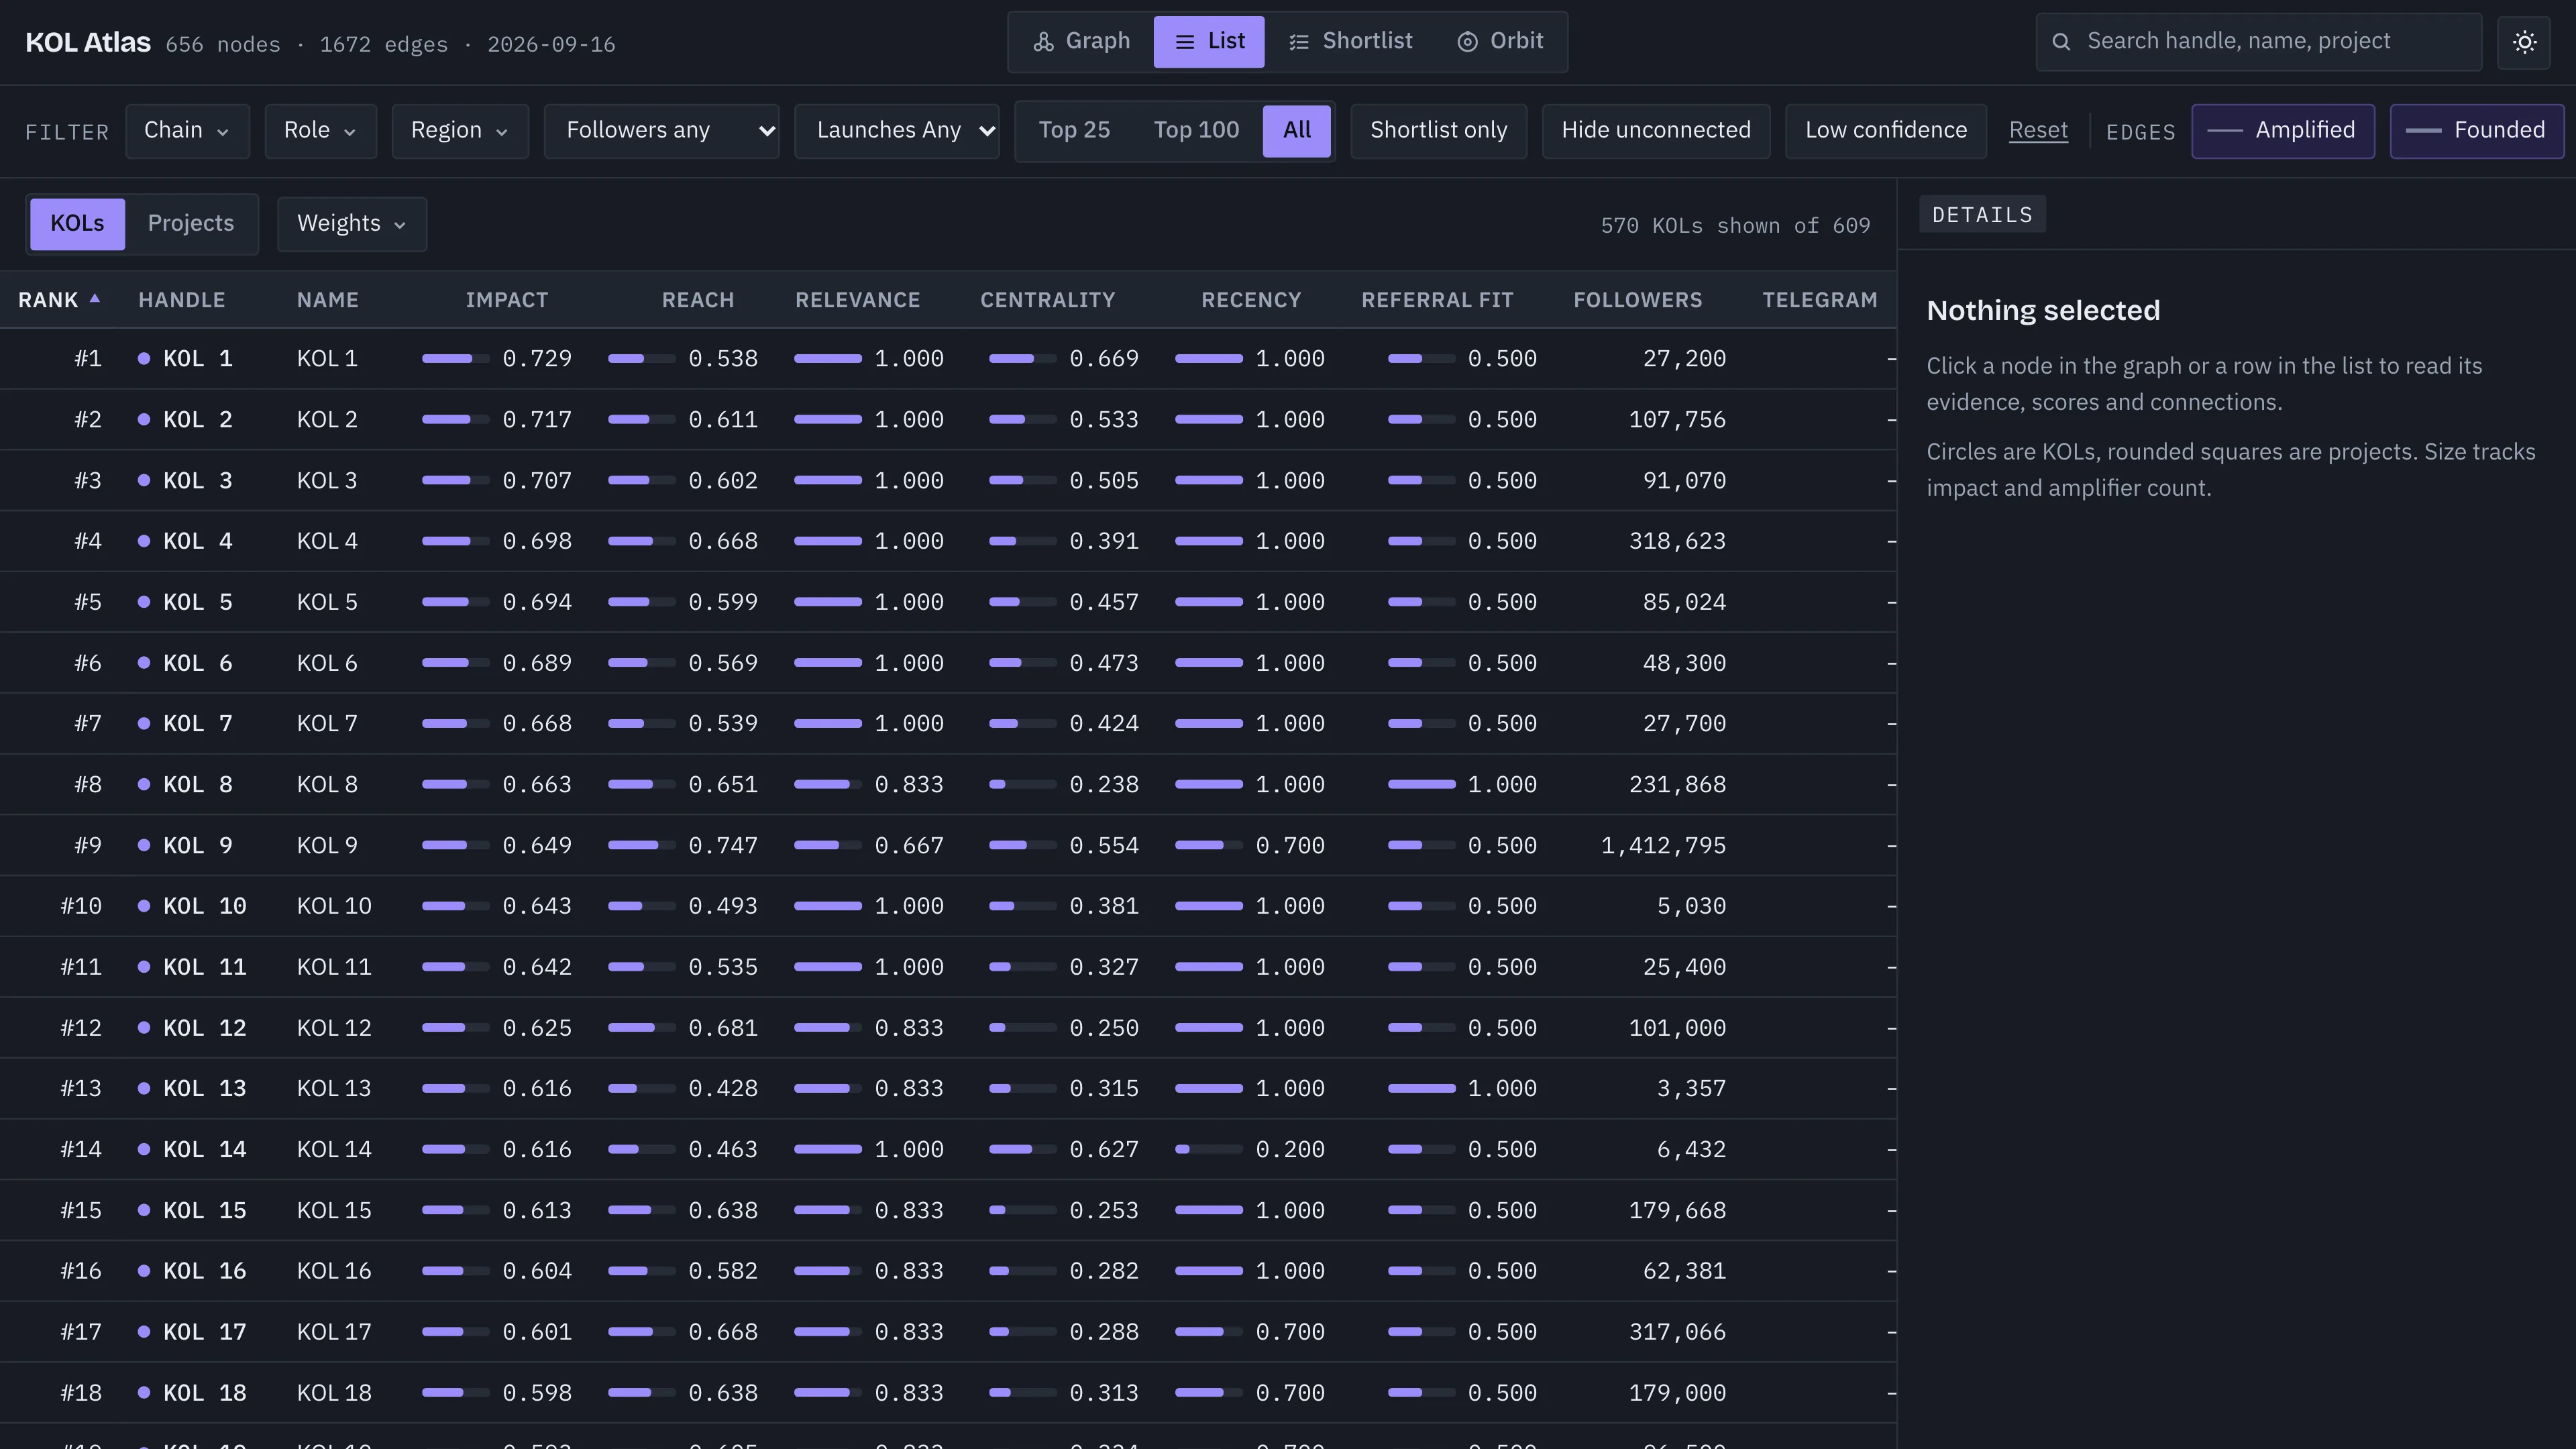2576x1449 pixels.
Task: Click the recency bar for KOL 14
Action: pyautogui.click(x=1208, y=1149)
